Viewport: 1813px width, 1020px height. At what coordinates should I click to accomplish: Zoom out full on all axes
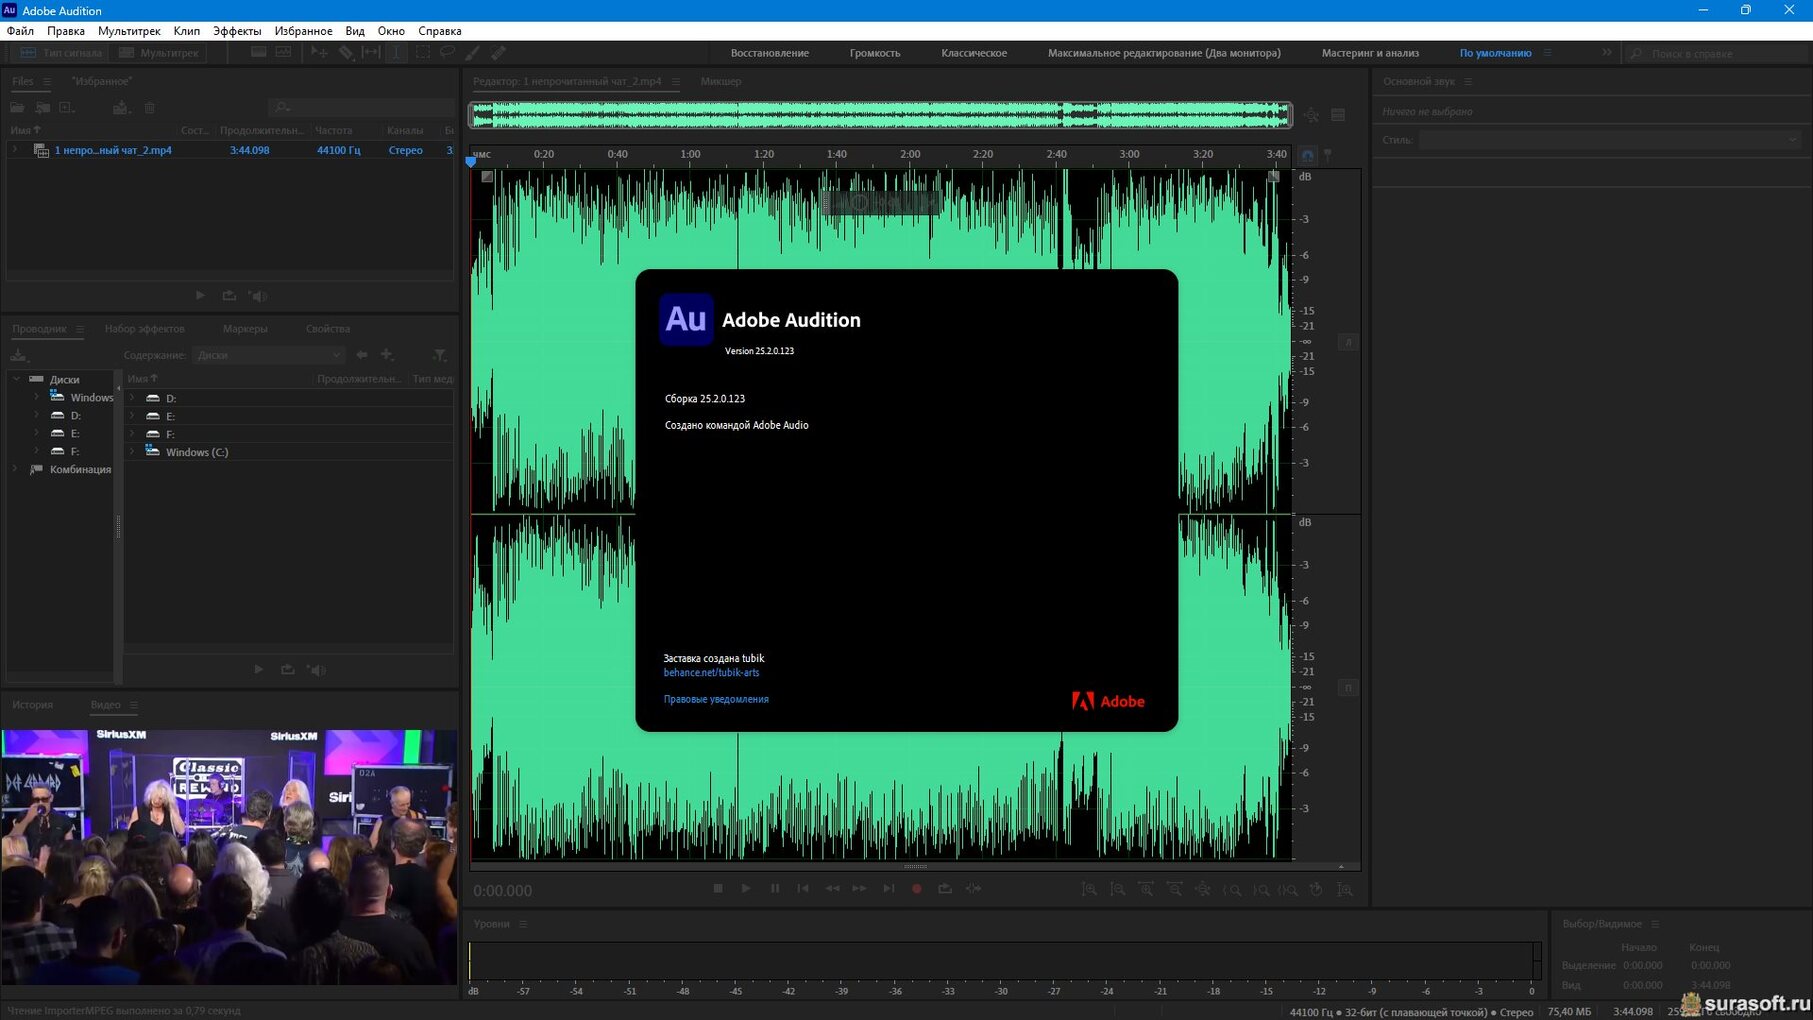click(1203, 889)
